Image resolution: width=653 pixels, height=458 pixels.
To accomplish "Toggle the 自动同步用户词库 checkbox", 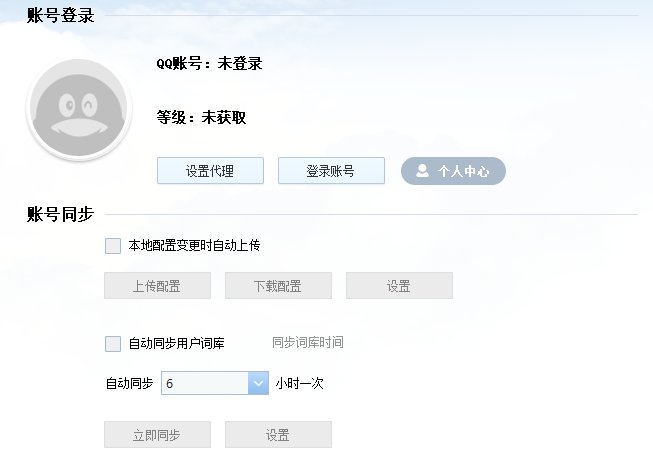I will point(113,344).
